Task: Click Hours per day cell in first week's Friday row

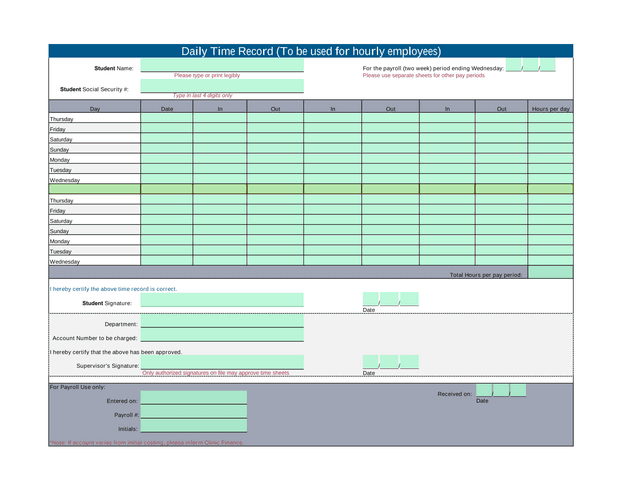Action: click(550, 128)
